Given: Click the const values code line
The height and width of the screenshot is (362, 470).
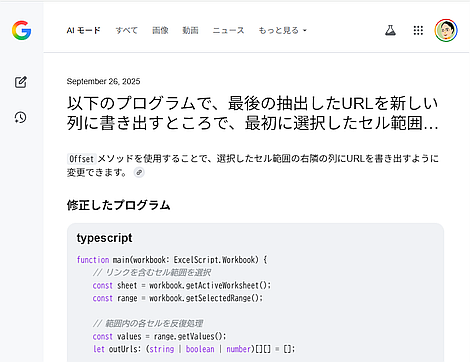Looking at the screenshot, I should (x=159, y=336).
